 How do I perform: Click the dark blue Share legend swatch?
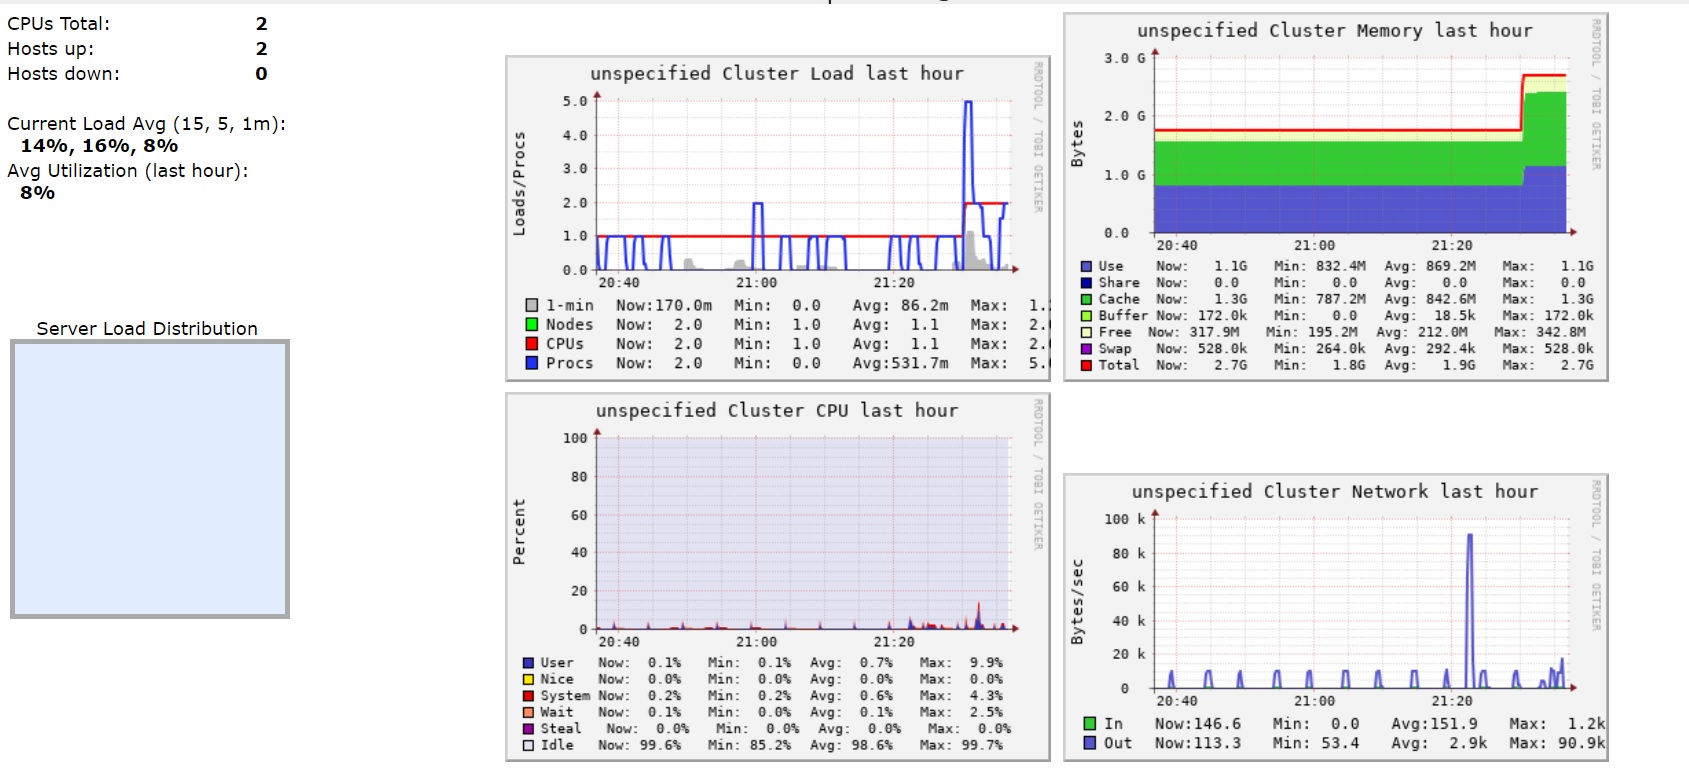(x=1086, y=283)
